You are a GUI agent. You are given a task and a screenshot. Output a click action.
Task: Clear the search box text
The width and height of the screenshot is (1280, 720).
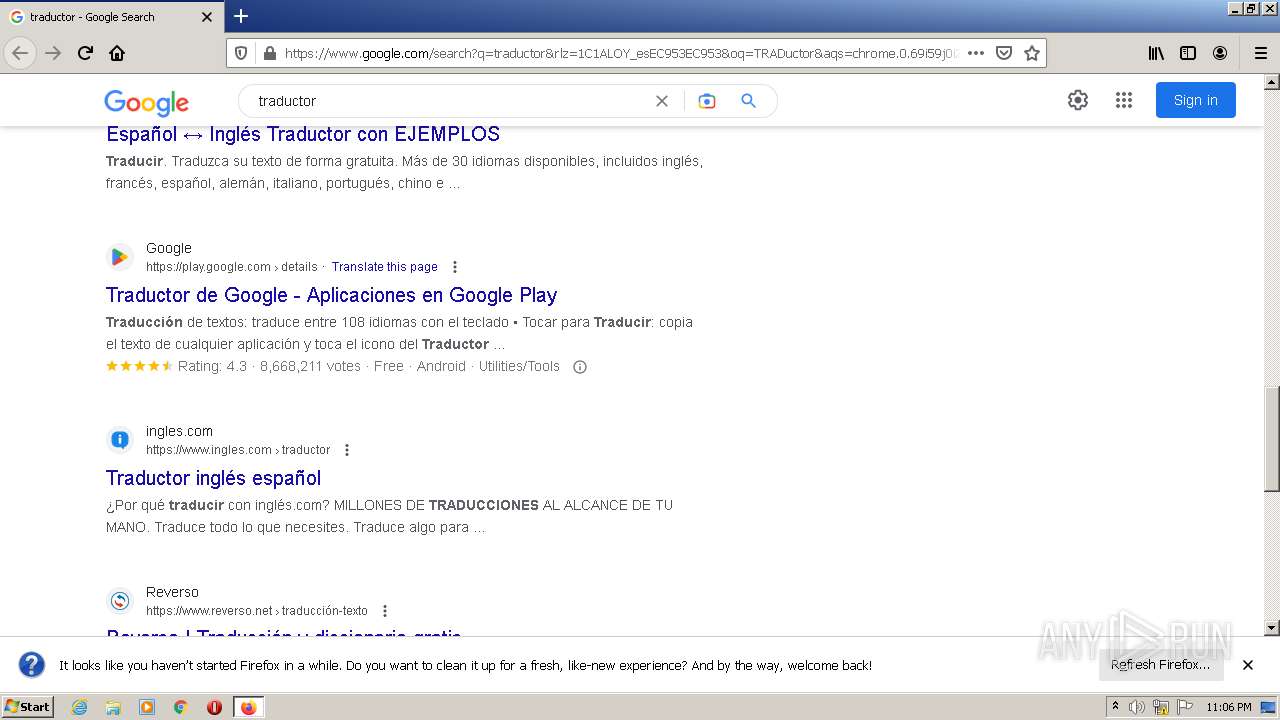point(661,101)
